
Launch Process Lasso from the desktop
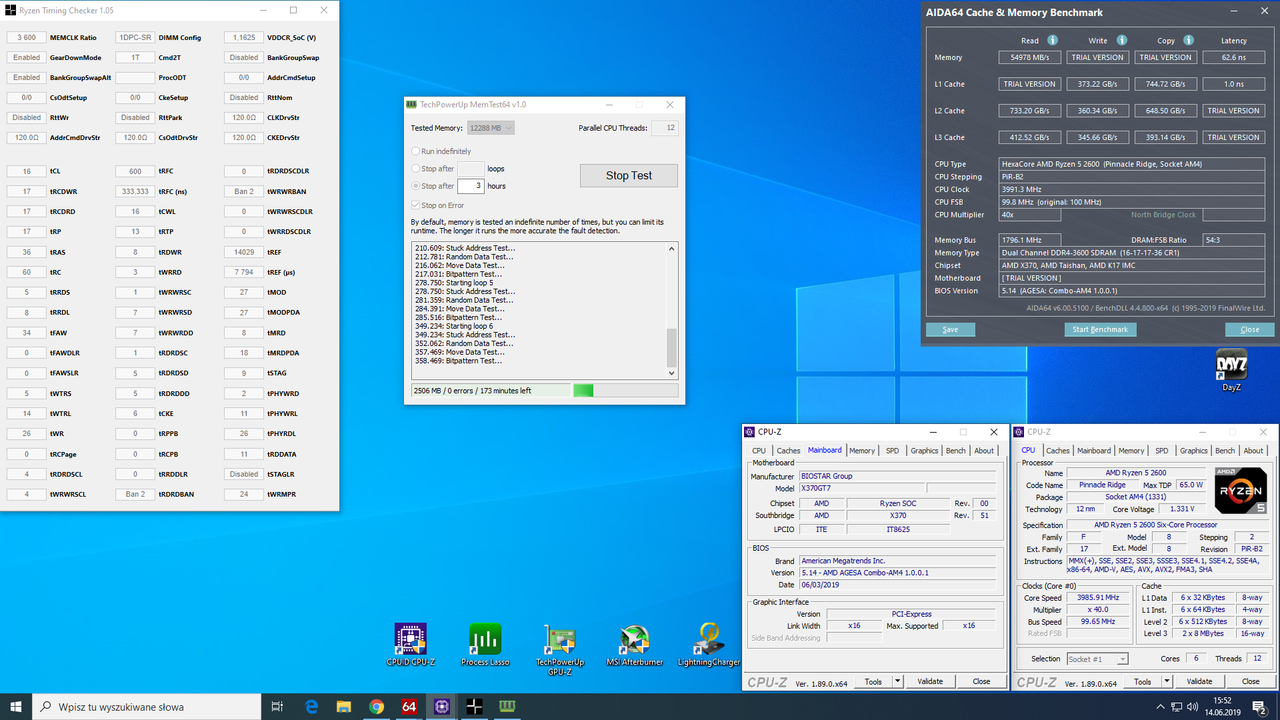coord(485,640)
